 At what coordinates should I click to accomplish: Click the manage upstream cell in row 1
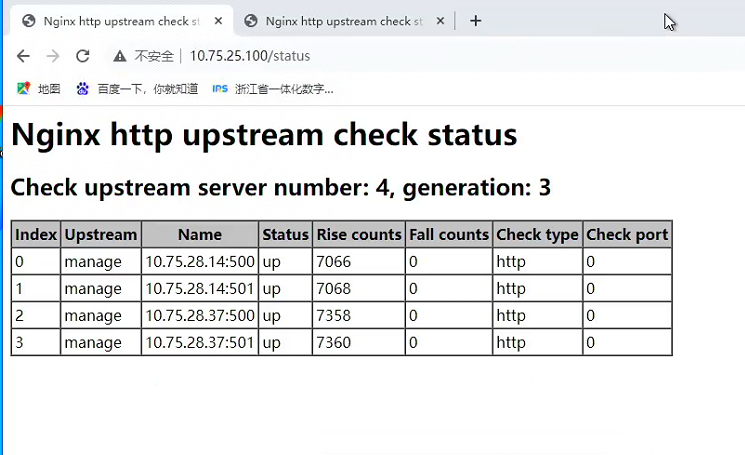point(101,288)
